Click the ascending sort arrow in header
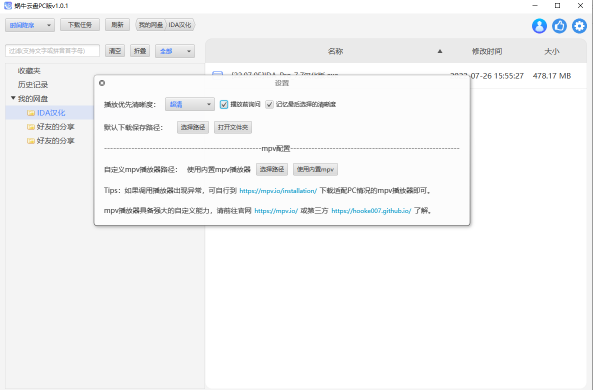The image size is (593, 390). (440, 51)
